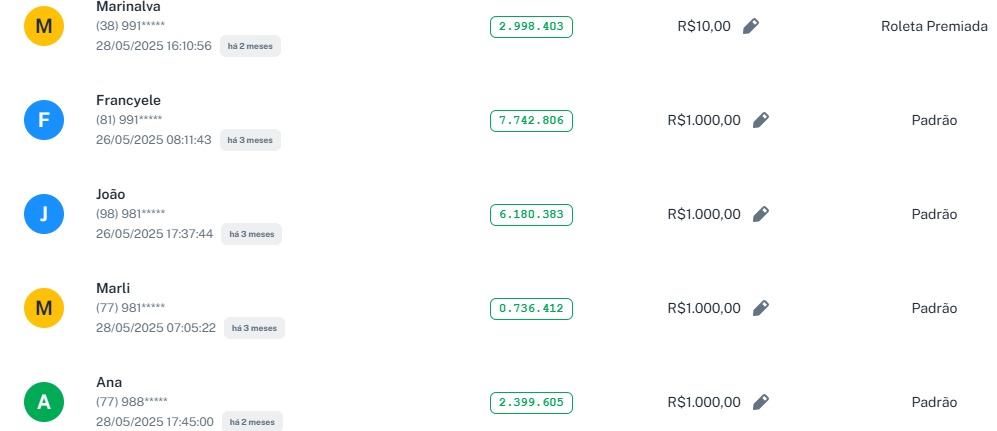Edit Ana's R$1.000,00 value with pencil icon
997x431 pixels.
click(760, 402)
